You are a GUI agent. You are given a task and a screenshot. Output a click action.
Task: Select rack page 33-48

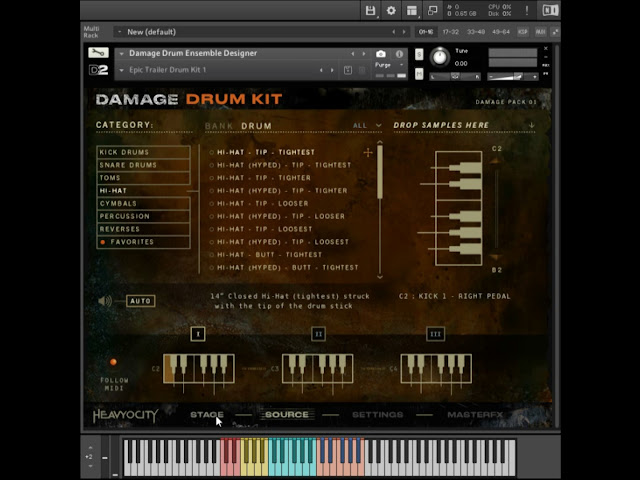(x=476, y=32)
